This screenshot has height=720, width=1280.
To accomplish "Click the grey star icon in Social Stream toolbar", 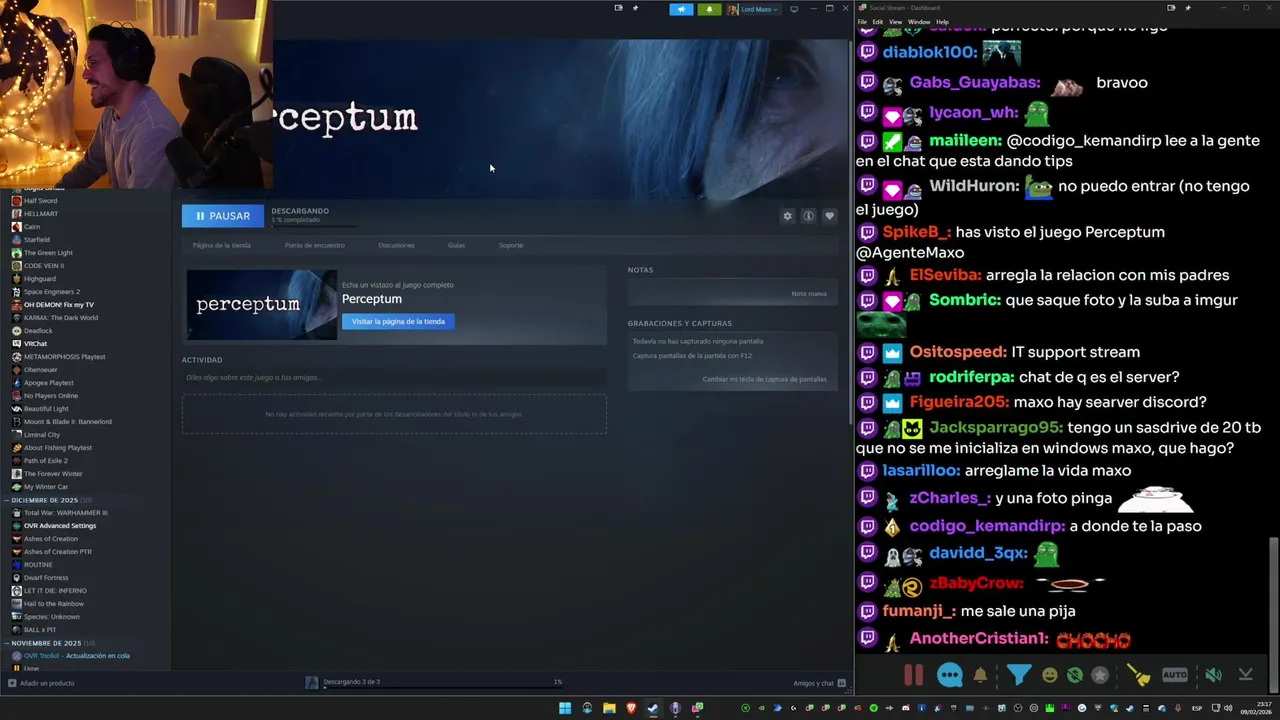I will click(x=1100, y=675).
